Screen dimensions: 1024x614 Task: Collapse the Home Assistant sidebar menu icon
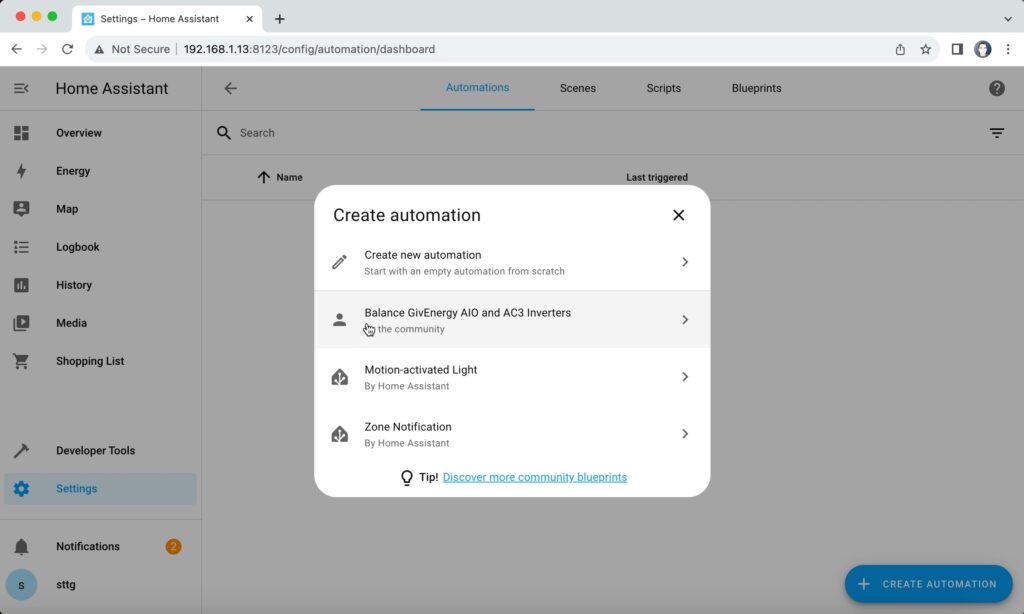(21, 88)
